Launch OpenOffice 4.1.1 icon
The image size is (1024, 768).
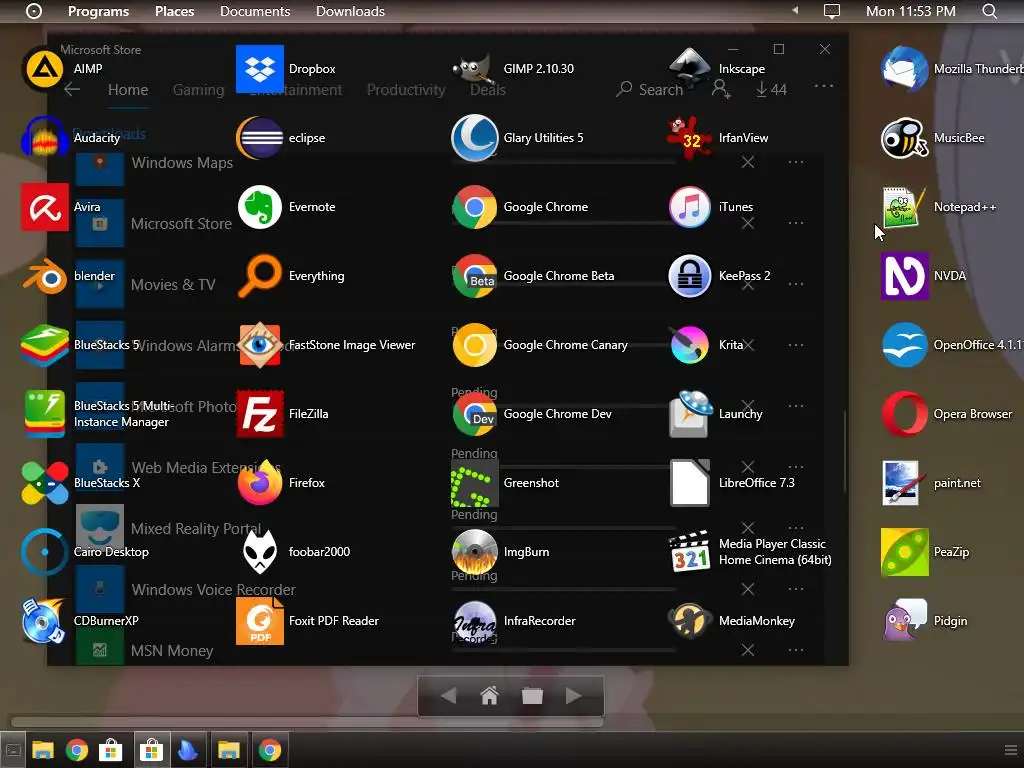click(904, 345)
